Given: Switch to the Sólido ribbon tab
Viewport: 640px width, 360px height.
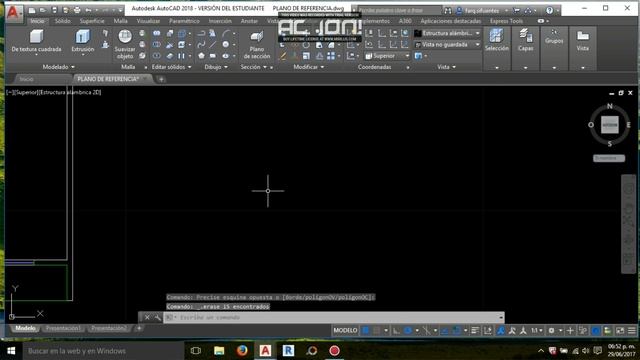Looking at the screenshot, I should pyautogui.click(x=62, y=21).
